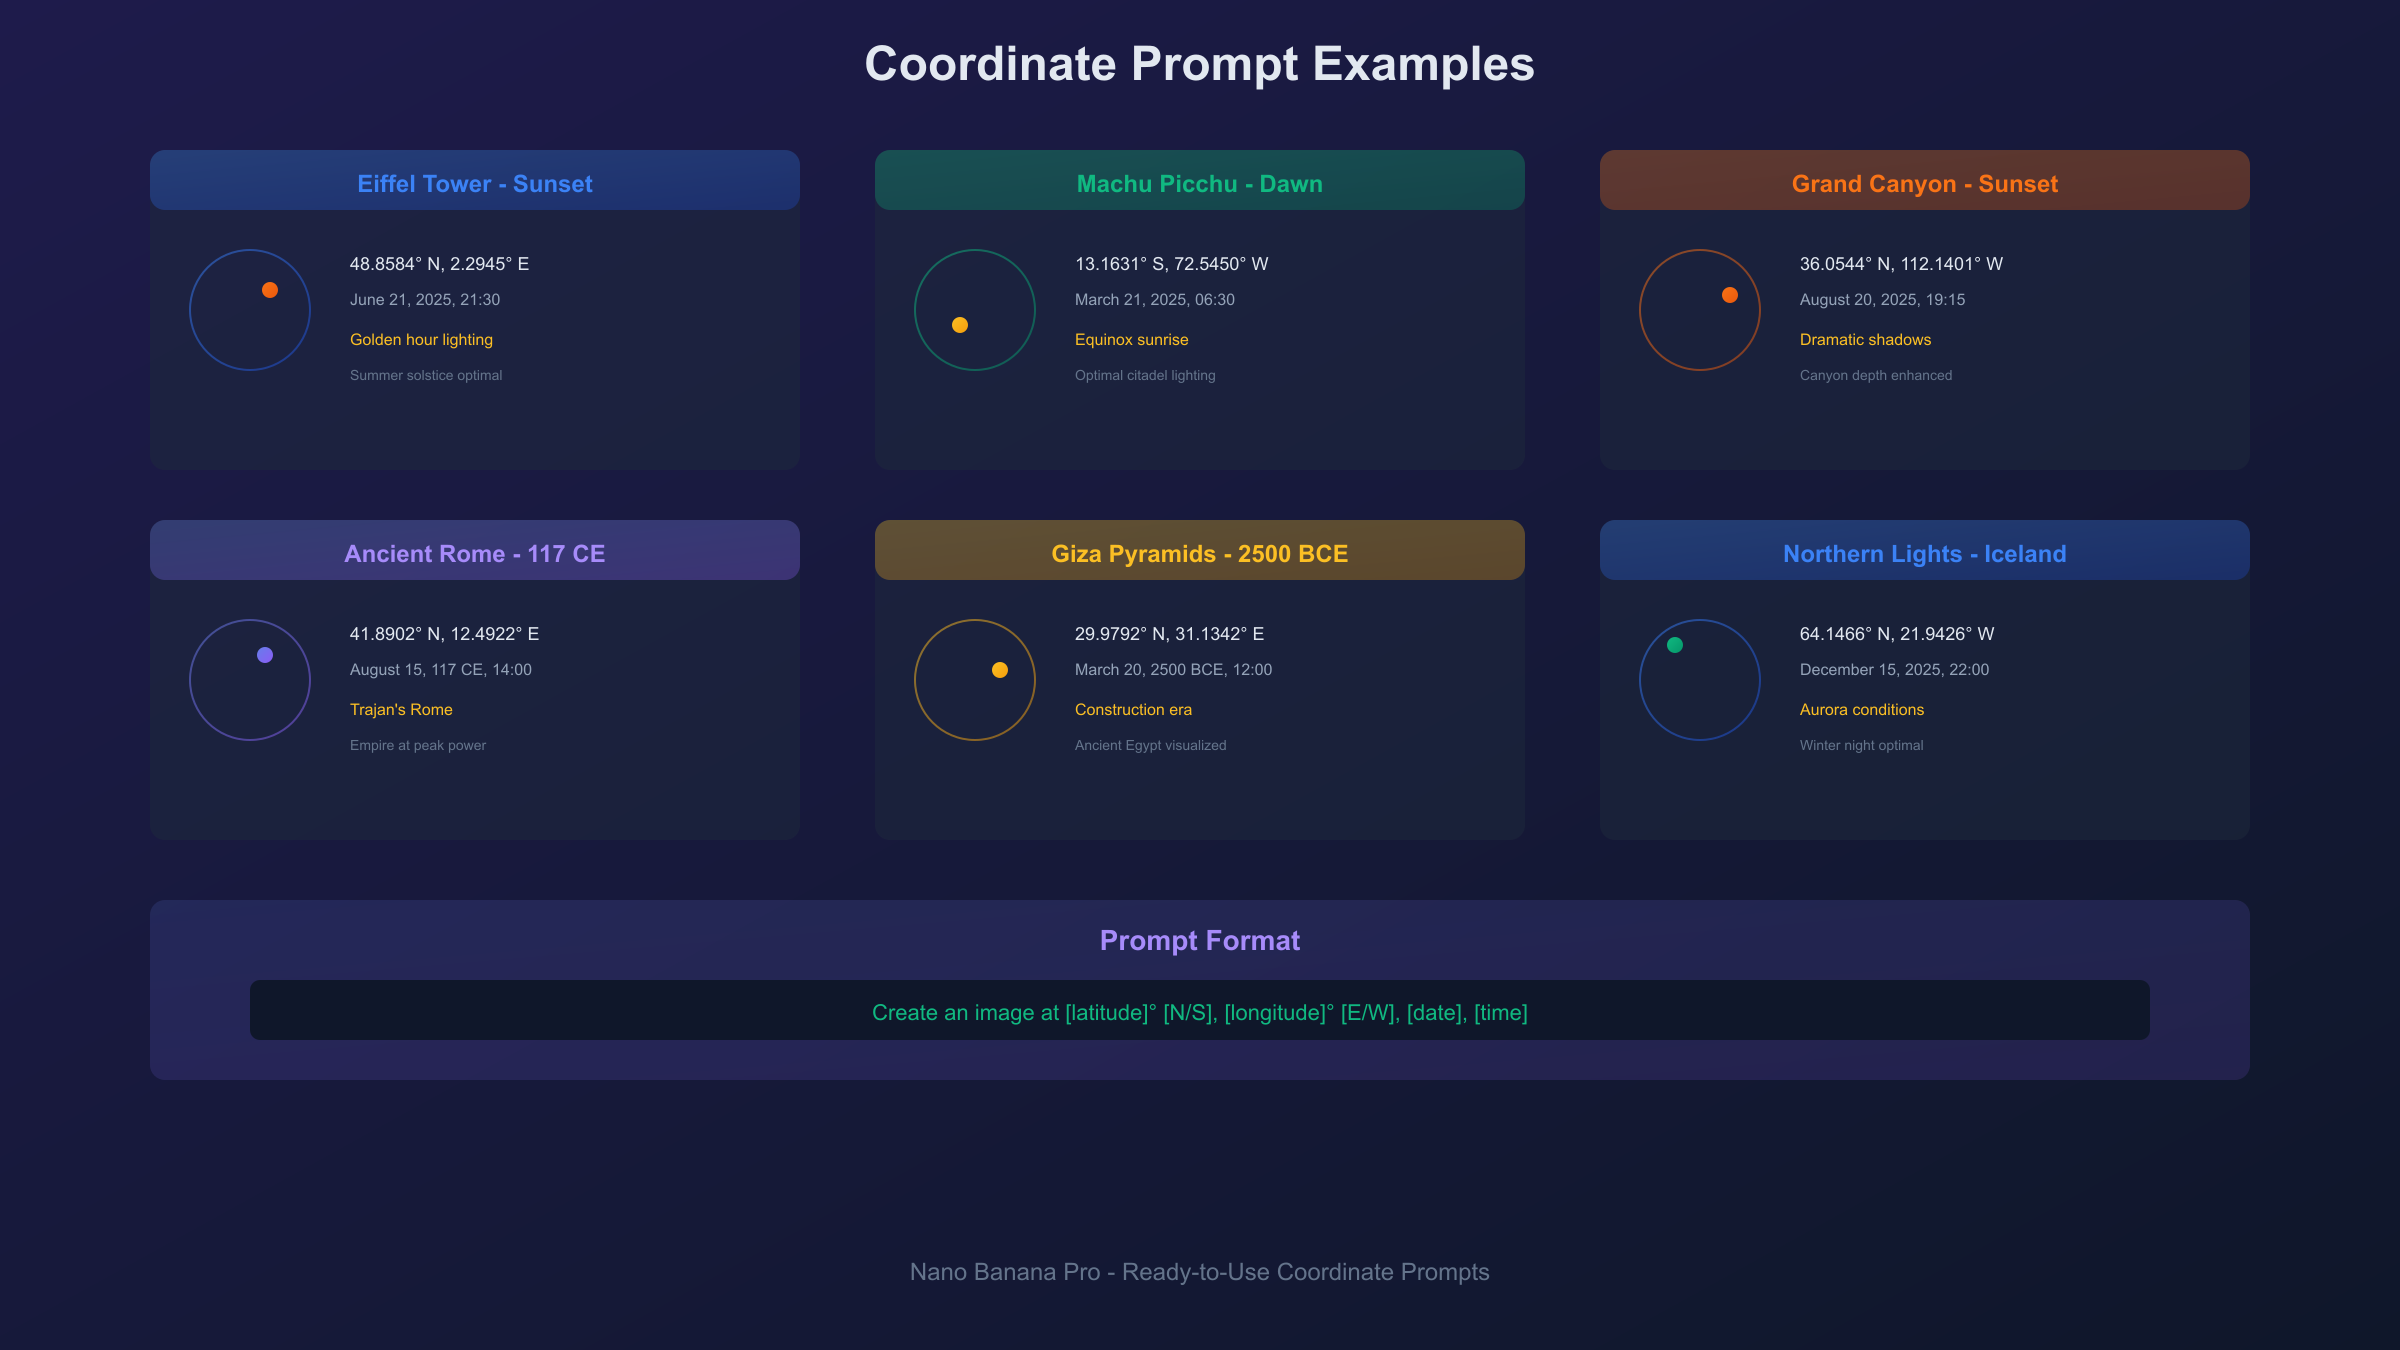Open the Grand Canyon - Sunset header
The height and width of the screenshot is (1350, 2400).
tap(1925, 184)
